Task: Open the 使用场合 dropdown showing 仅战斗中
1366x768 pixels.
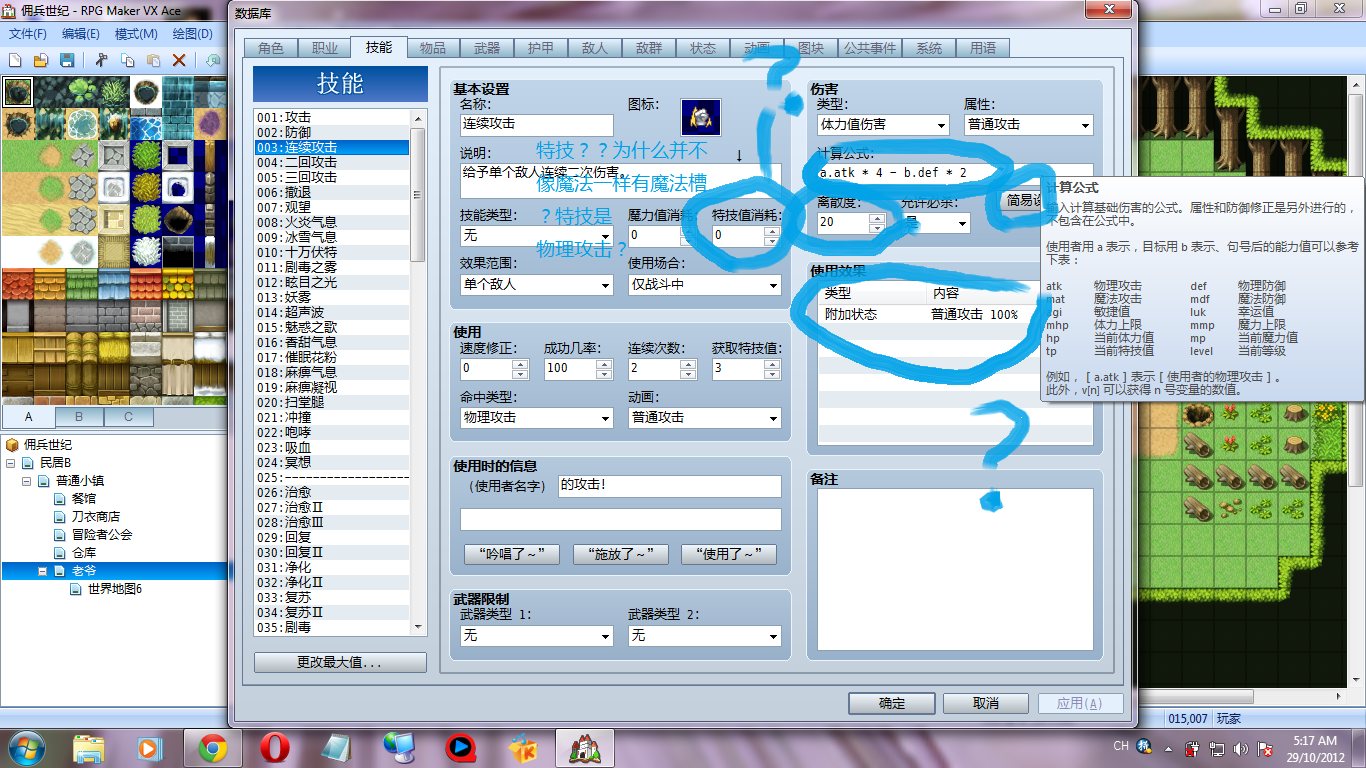Action: point(704,285)
